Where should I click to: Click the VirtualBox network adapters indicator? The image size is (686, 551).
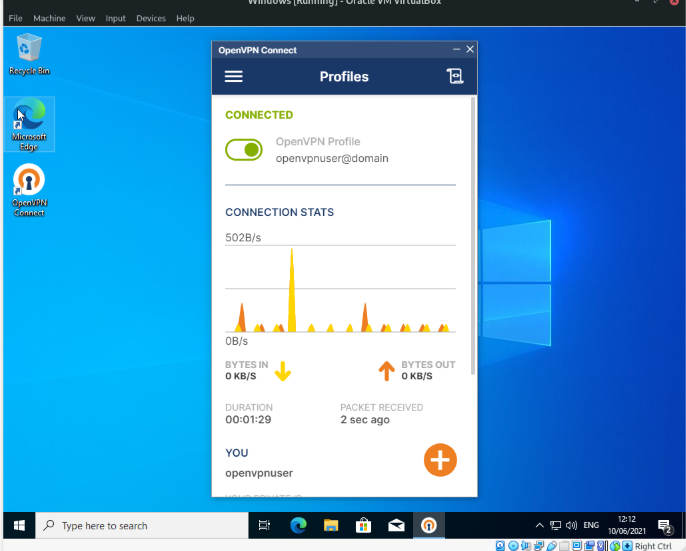(x=539, y=546)
